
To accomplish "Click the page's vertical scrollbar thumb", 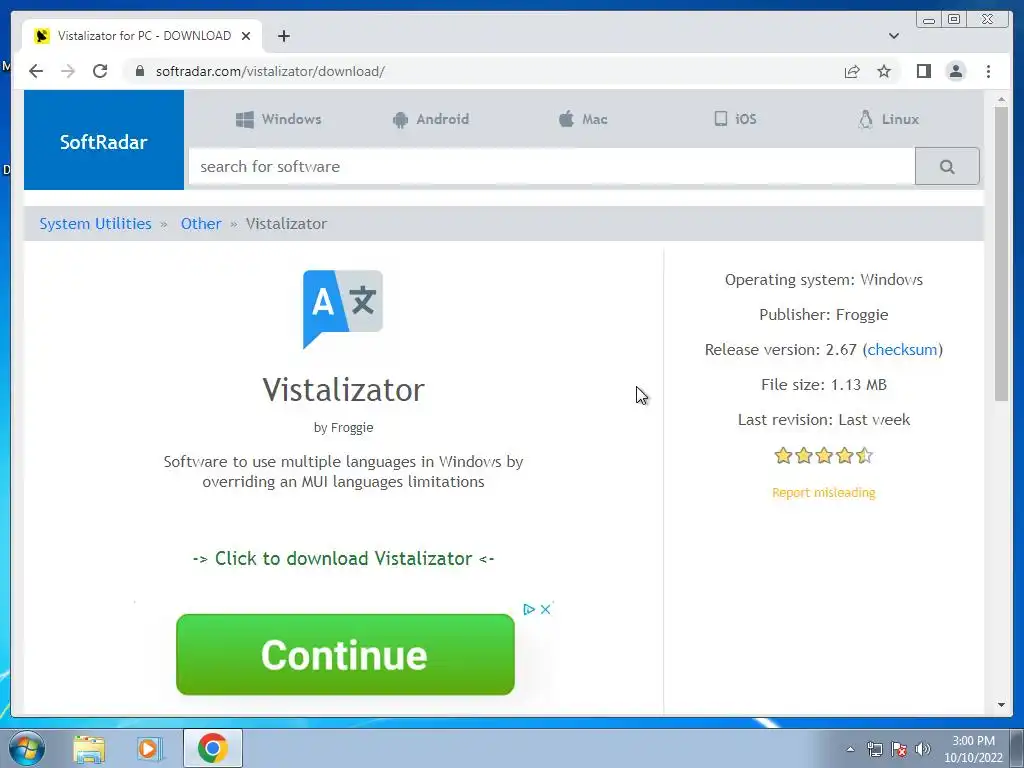I will coord(1001,253).
